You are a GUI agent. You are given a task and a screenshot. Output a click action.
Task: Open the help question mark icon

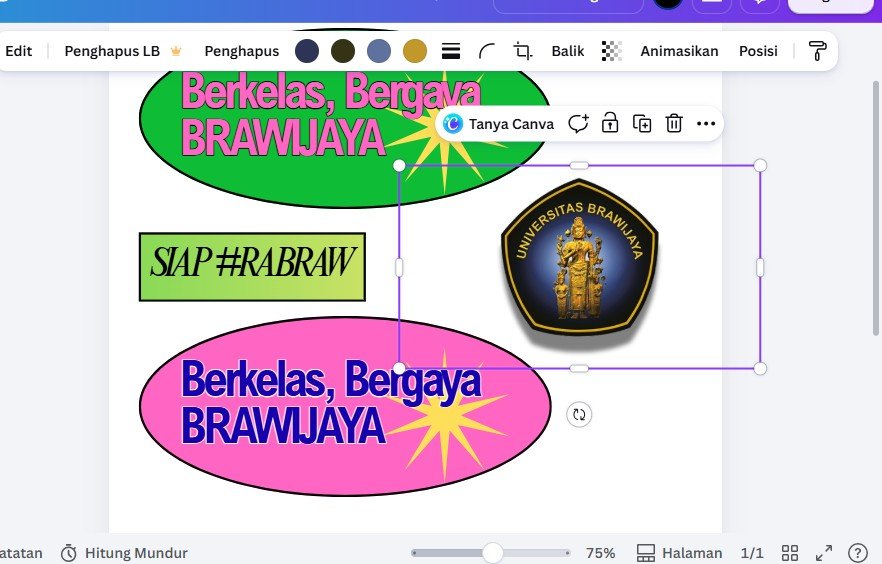coord(858,553)
